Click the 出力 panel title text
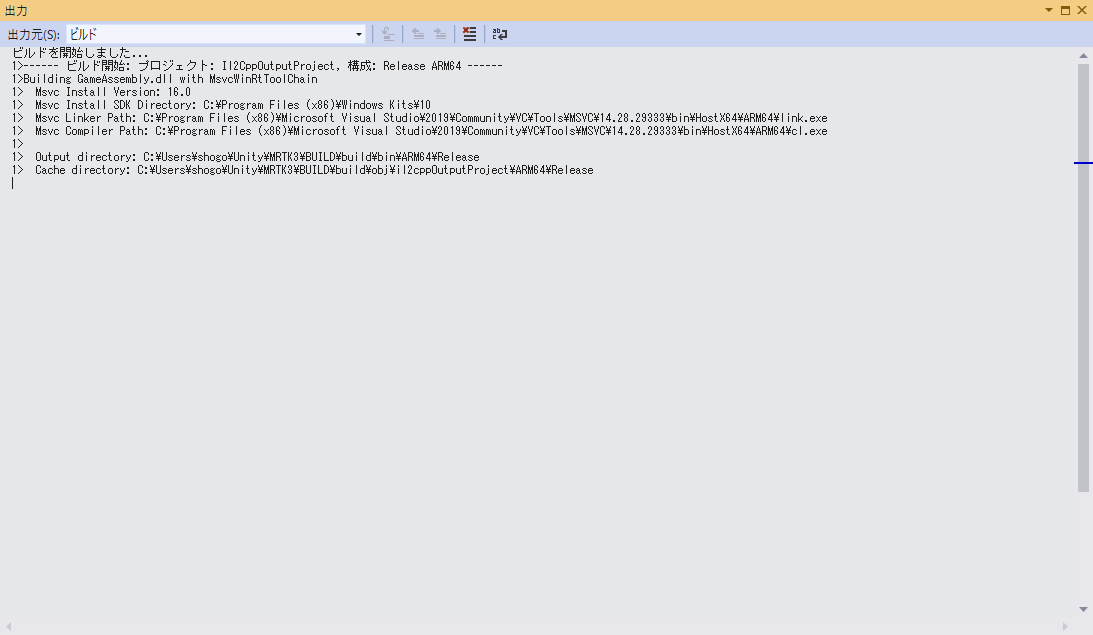Screen dimensions: 1093x635 (17, 10)
